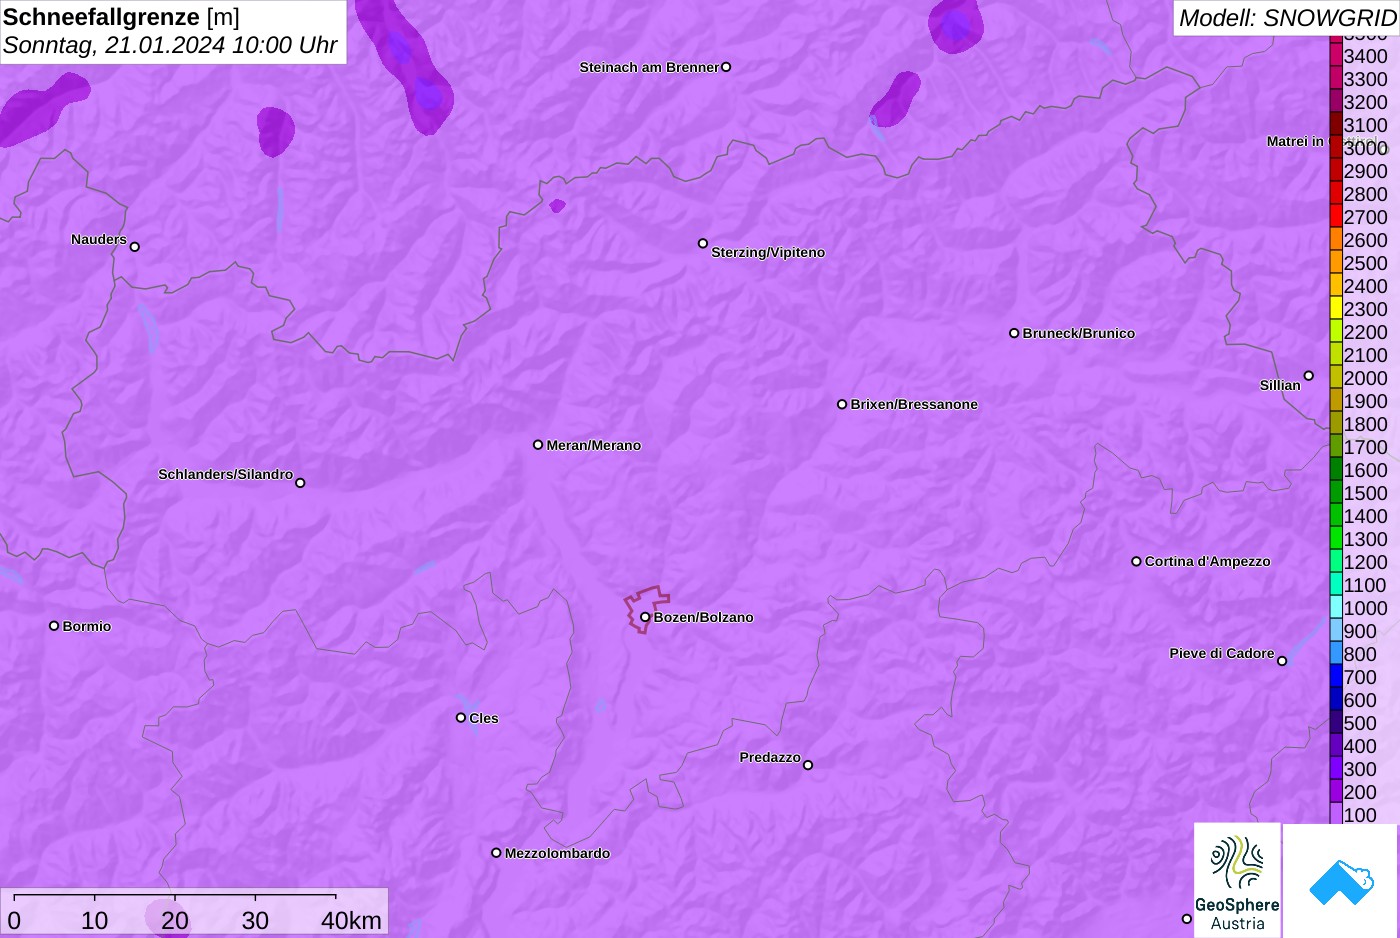Select the Bozen/Bolzano city marker dot
The height and width of the screenshot is (938, 1400).
[645, 617]
